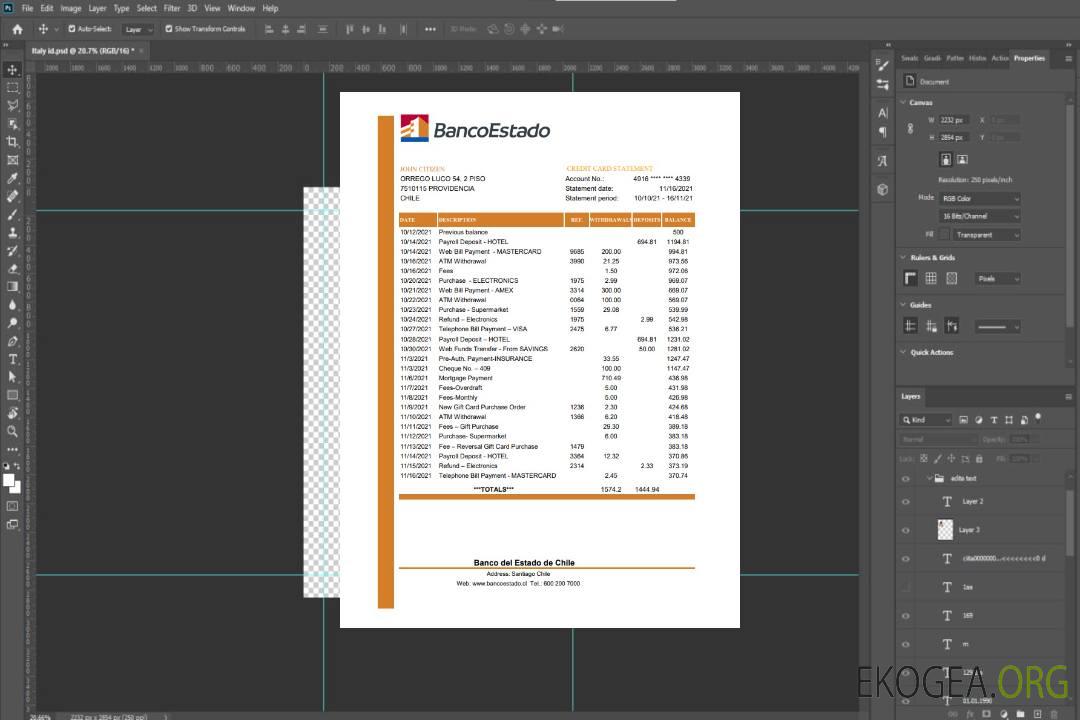Open the 16 Bits/Channel dropdown
This screenshot has height=720, width=1080.
tap(980, 216)
